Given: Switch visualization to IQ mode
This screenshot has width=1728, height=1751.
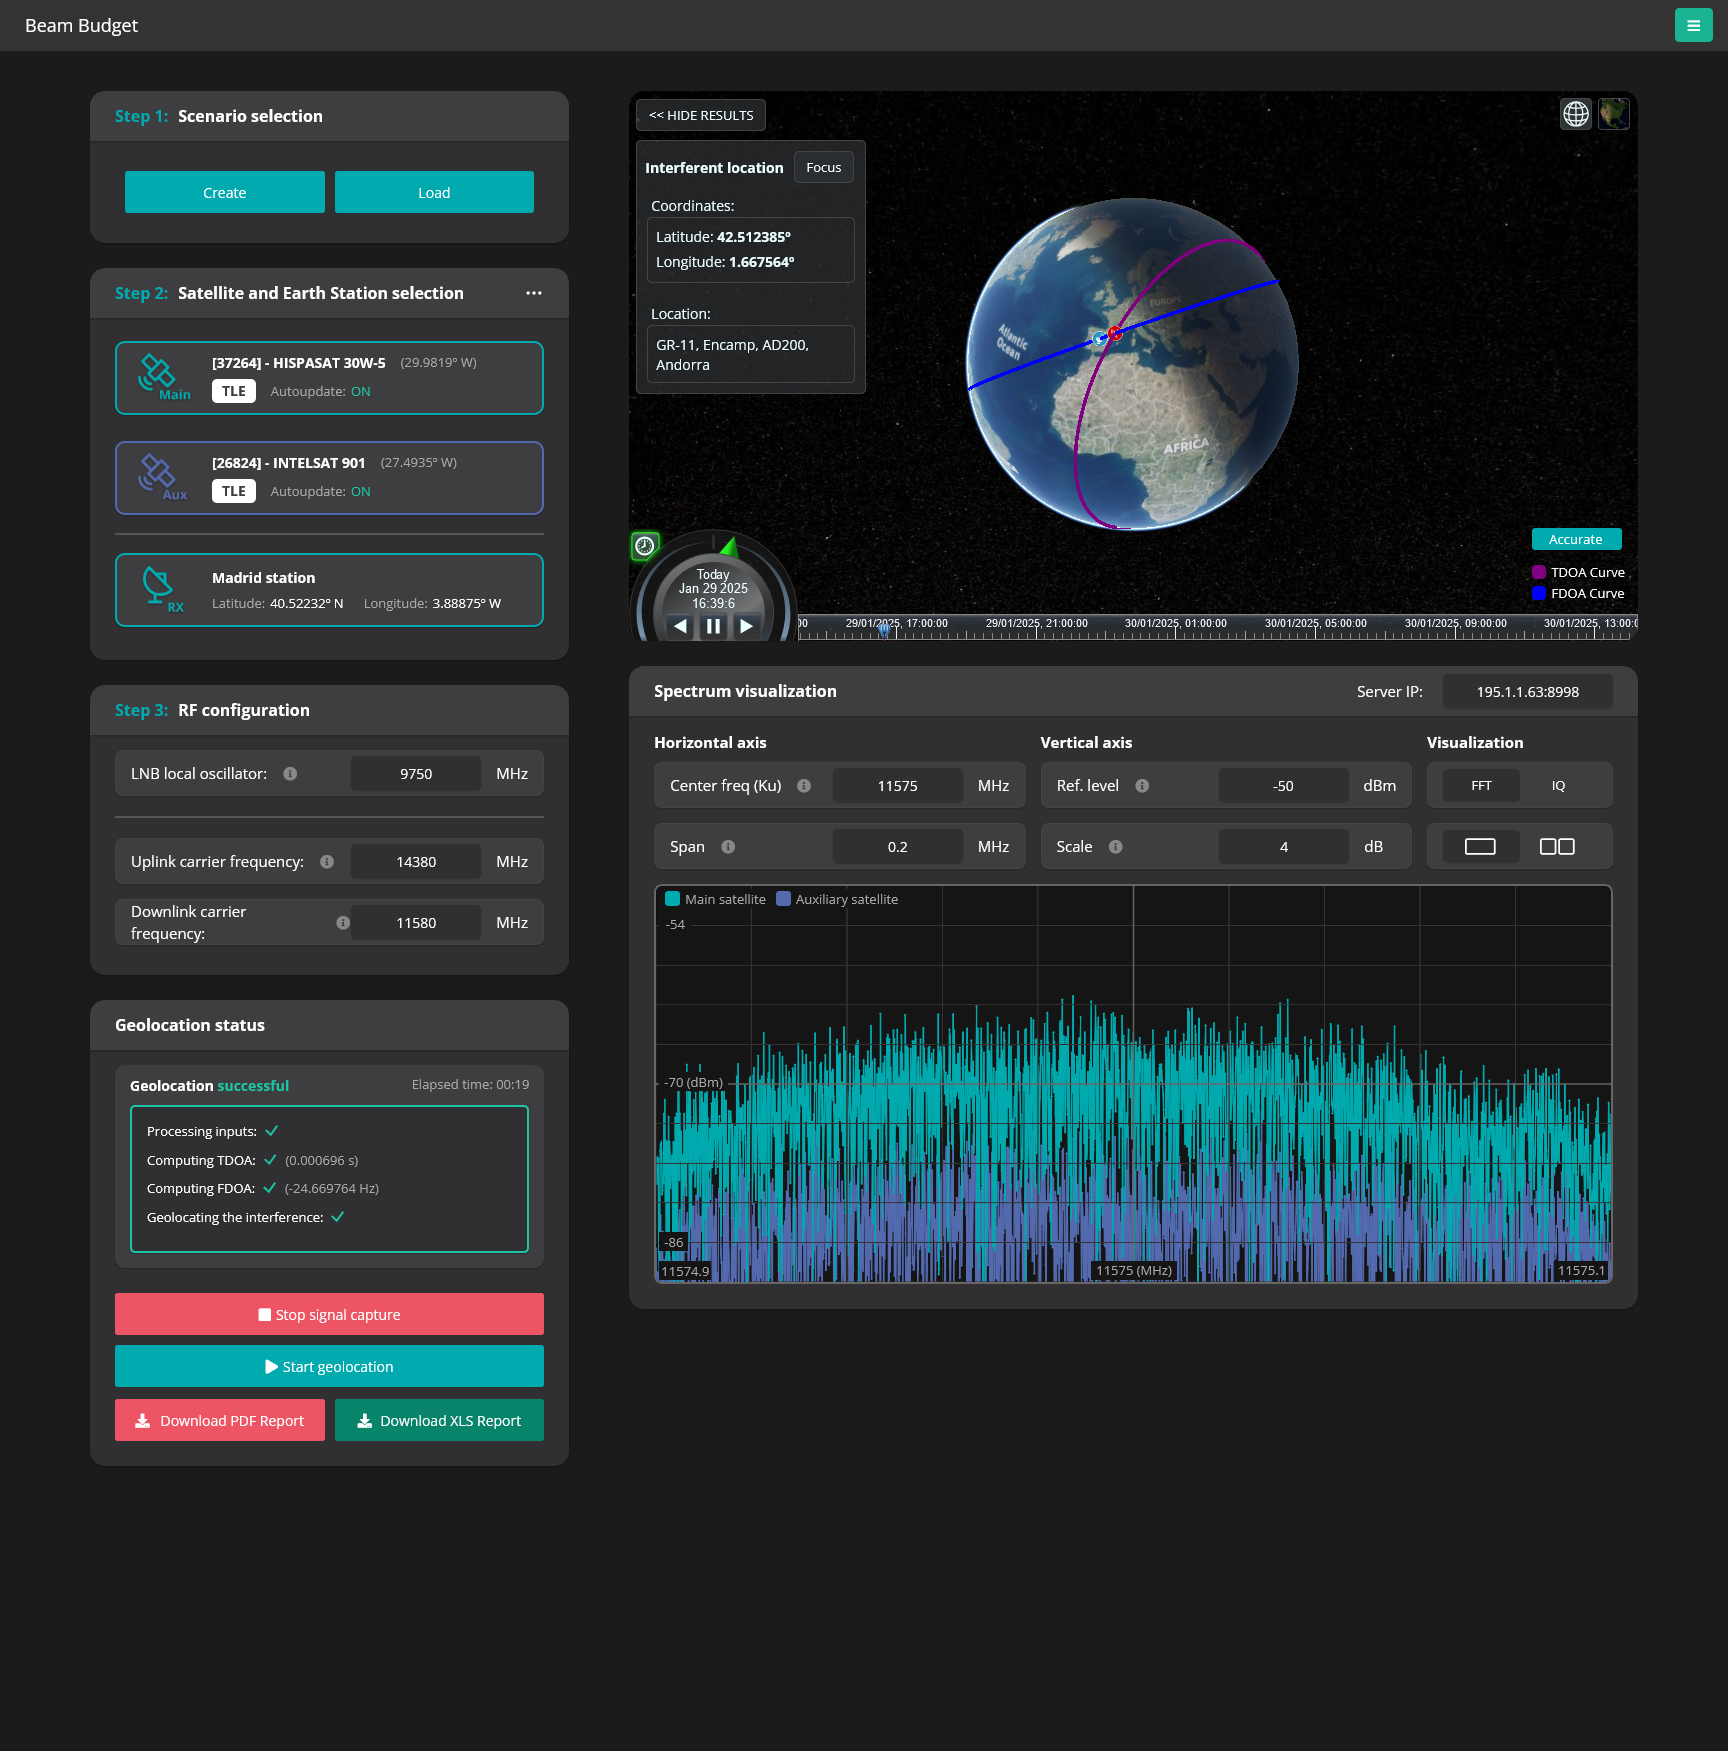Looking at the screenshot, I should [x=1558, y=786].
